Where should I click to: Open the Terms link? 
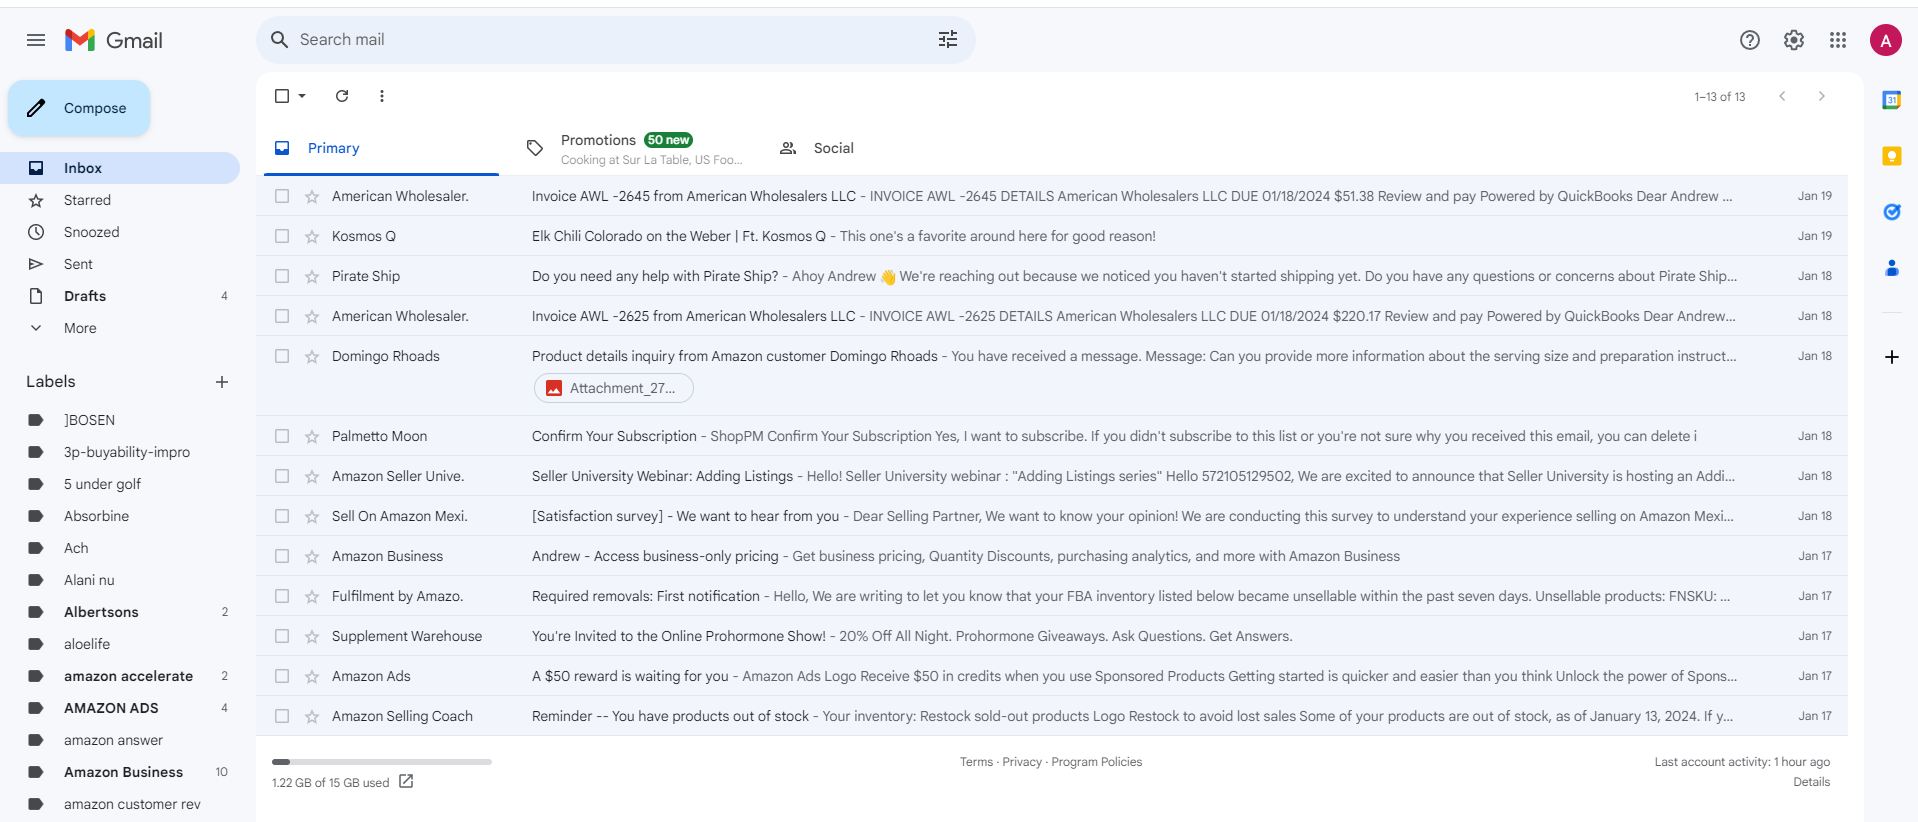(976, 762)
